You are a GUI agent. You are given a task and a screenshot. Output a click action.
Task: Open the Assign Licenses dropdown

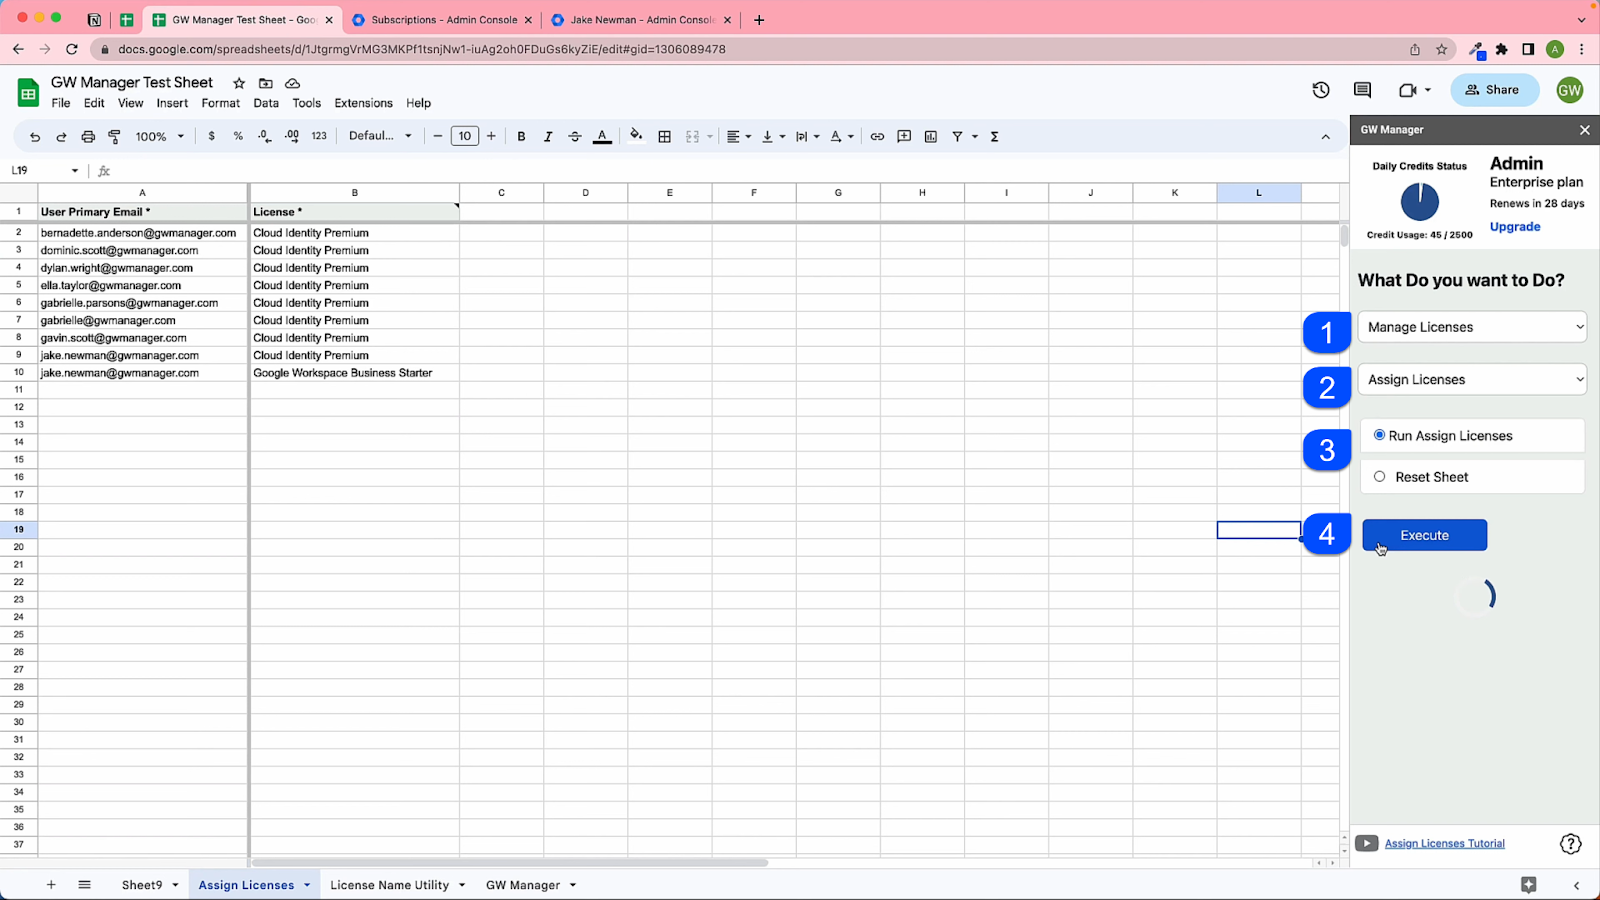(x=1472, y=380)
